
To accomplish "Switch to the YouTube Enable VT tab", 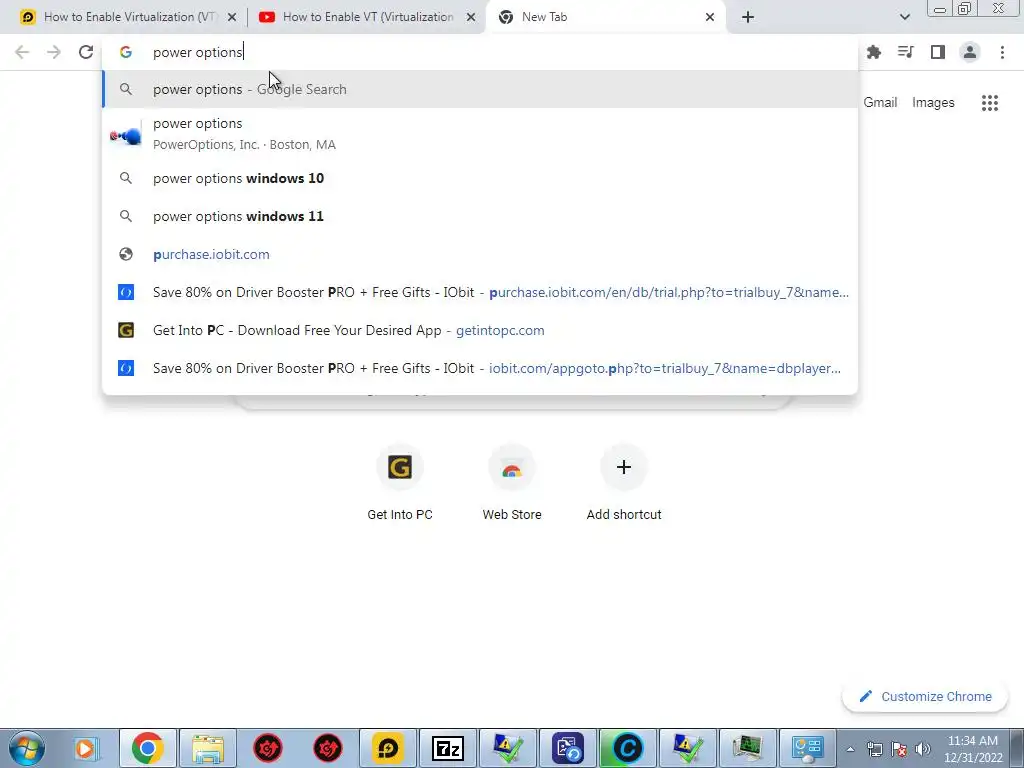I will tap(367, 17).
